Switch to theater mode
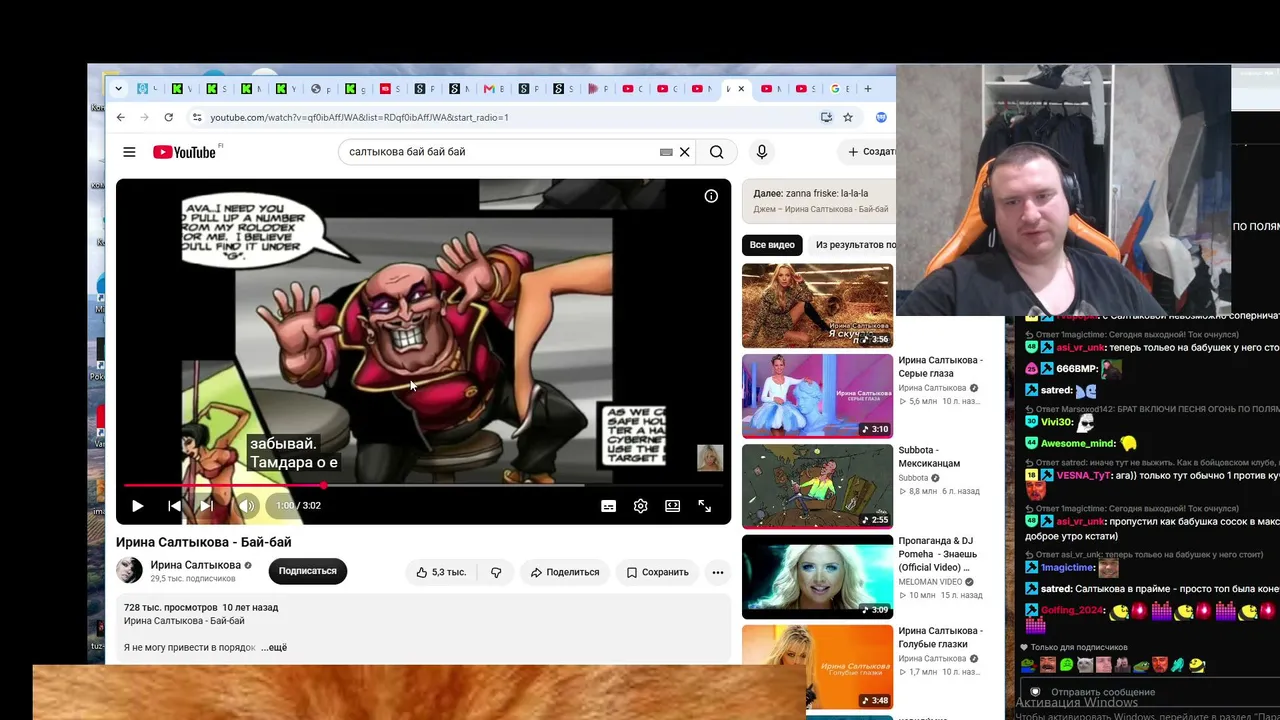The image size is (1280, 720). [x=673, y=506]
